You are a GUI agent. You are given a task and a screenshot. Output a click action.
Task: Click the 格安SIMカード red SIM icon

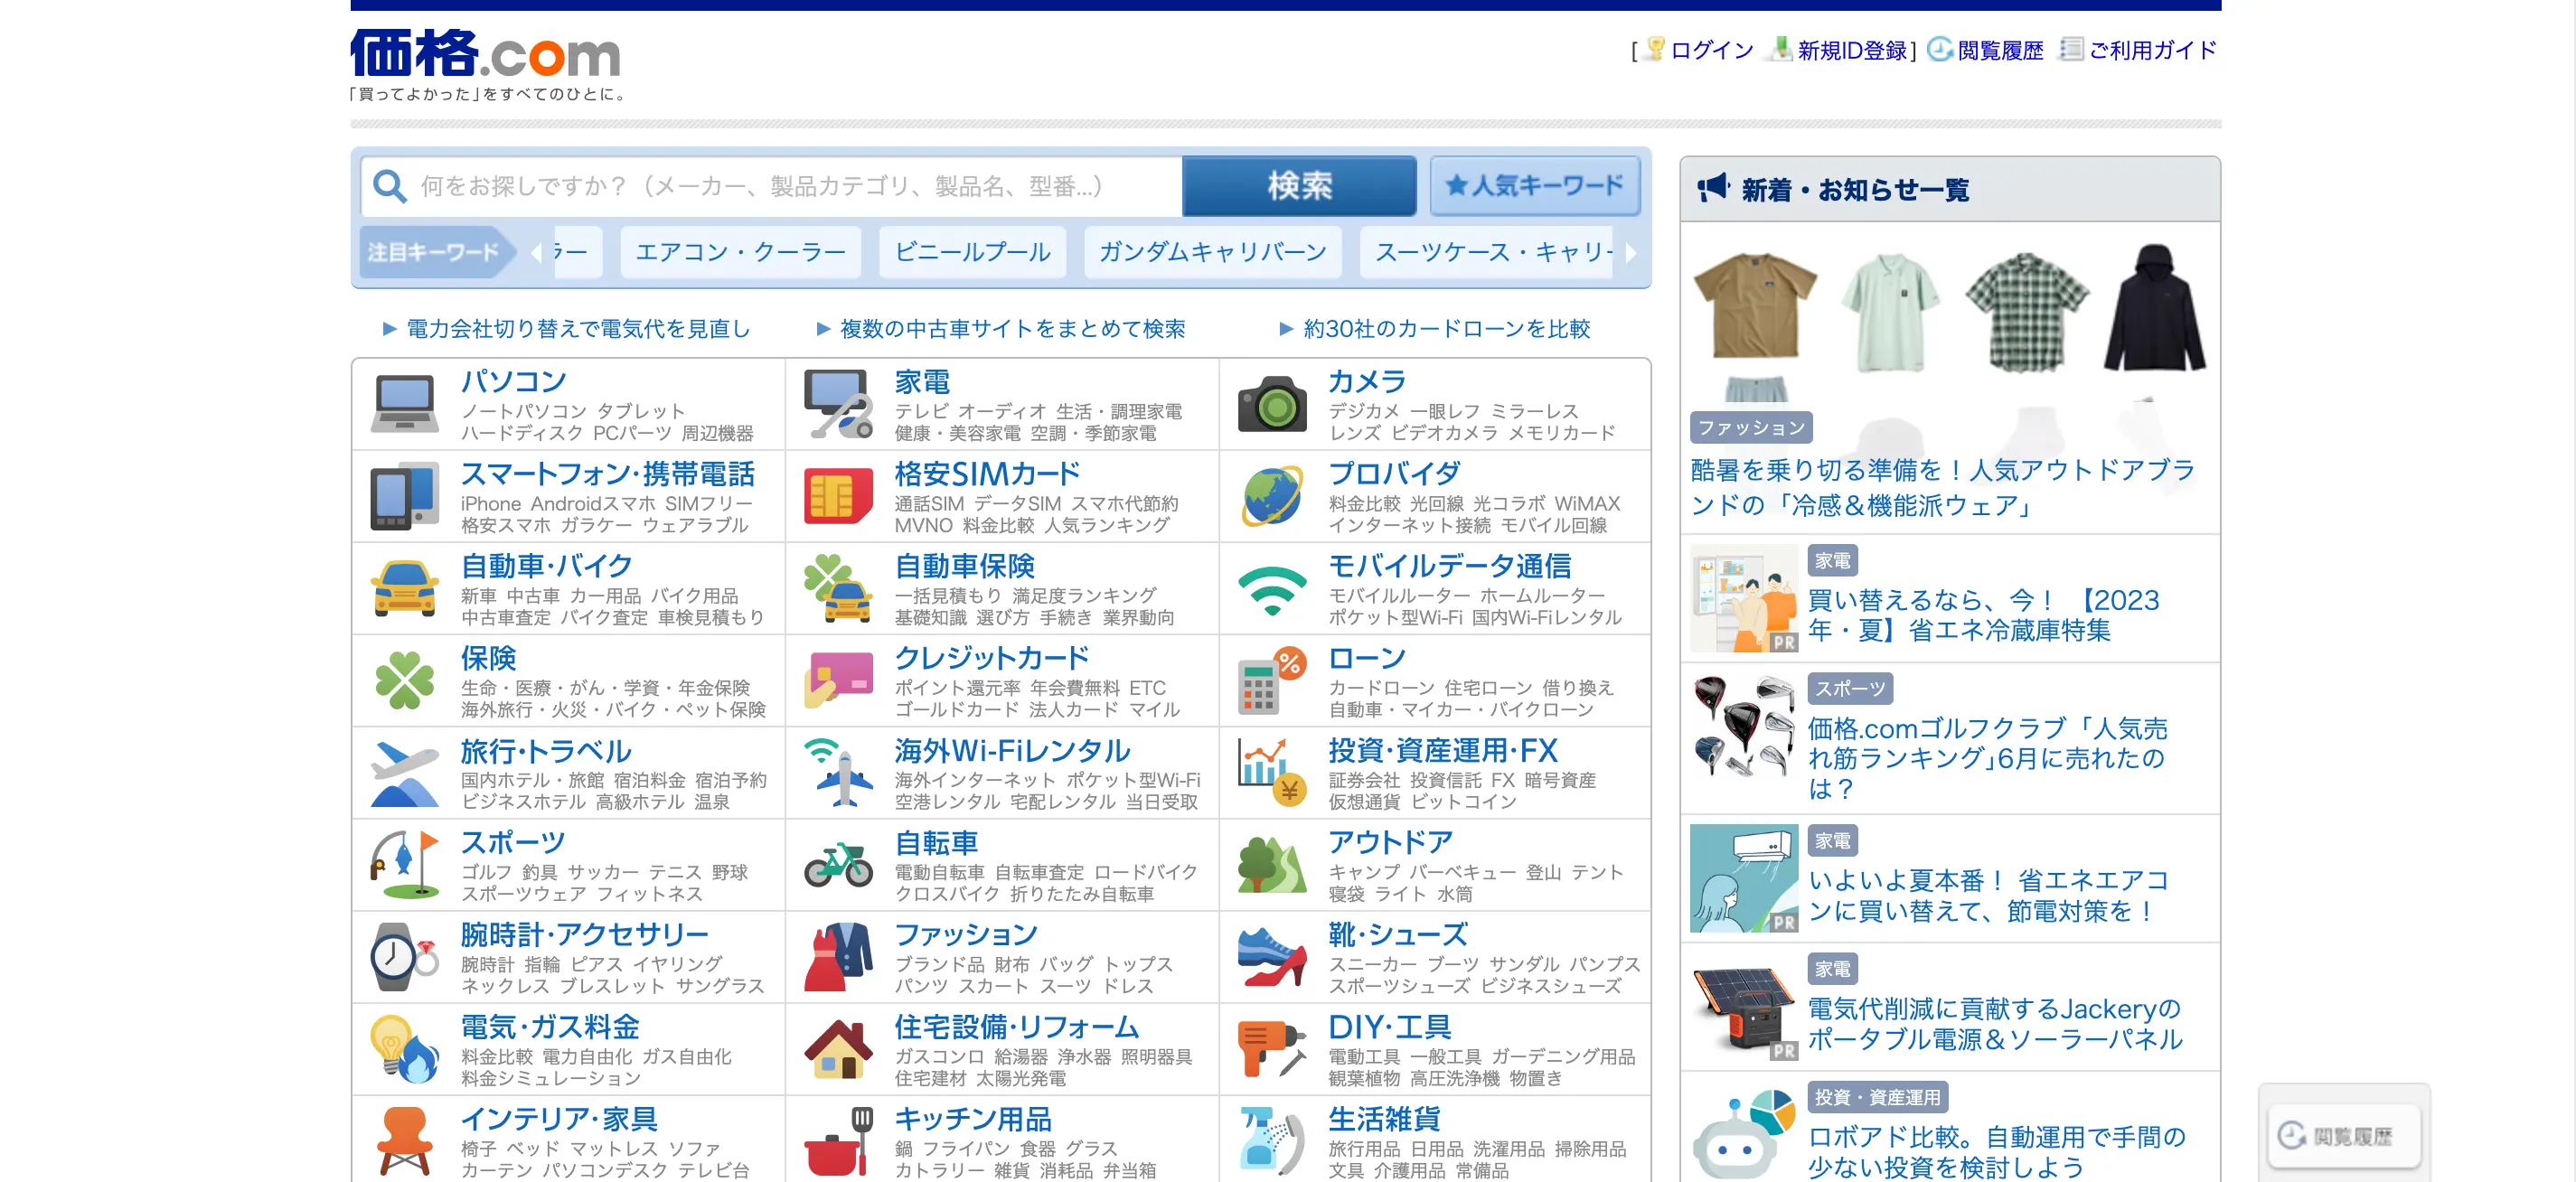(x=838, y=496)
